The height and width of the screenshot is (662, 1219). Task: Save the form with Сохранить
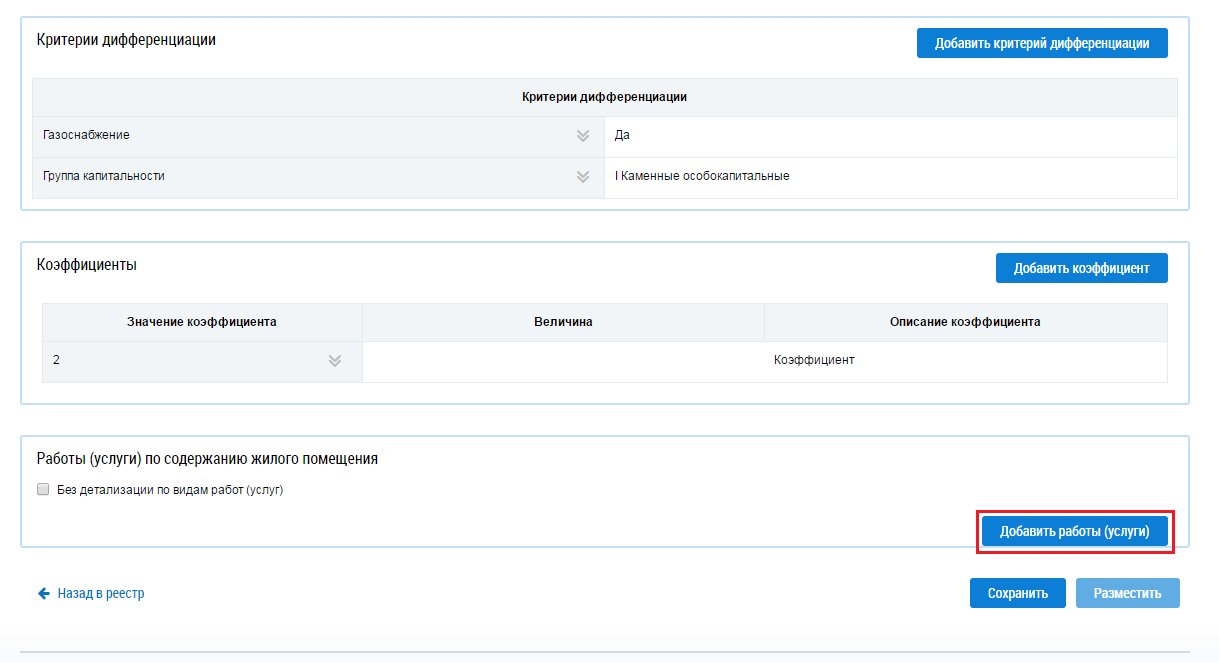1017,593
